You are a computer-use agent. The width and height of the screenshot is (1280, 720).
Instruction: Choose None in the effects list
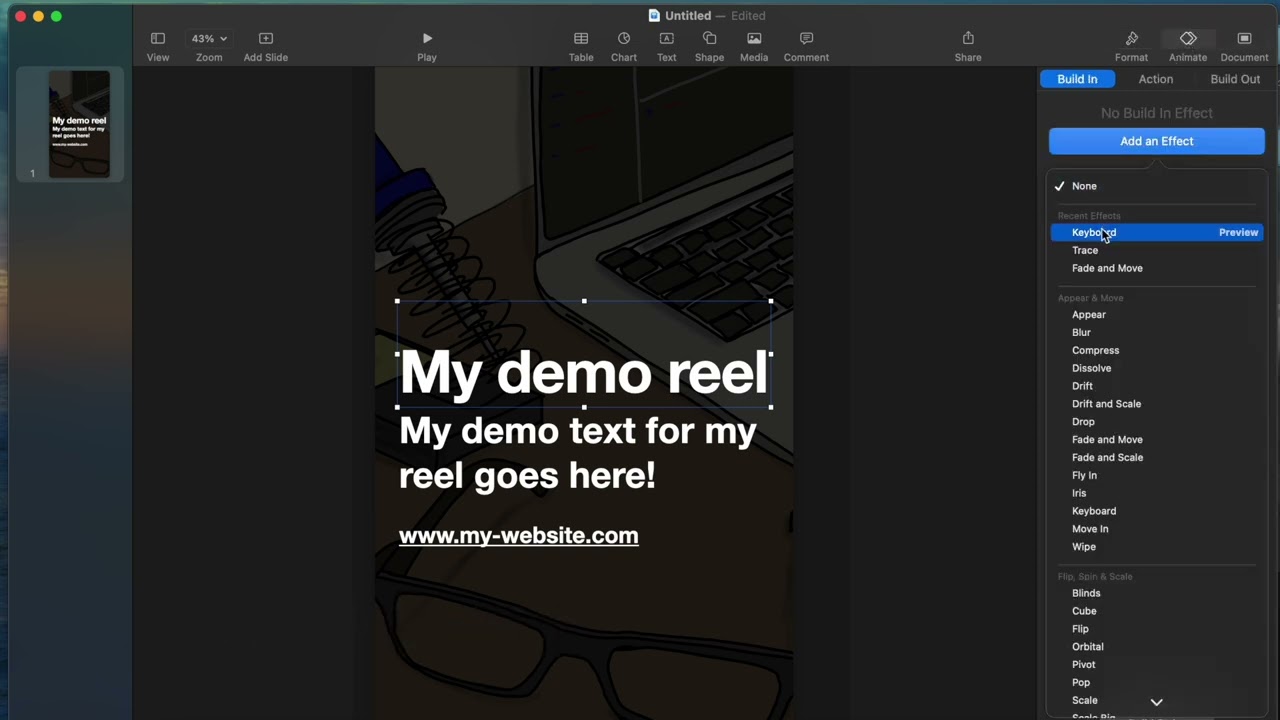tap(1084, 186)
